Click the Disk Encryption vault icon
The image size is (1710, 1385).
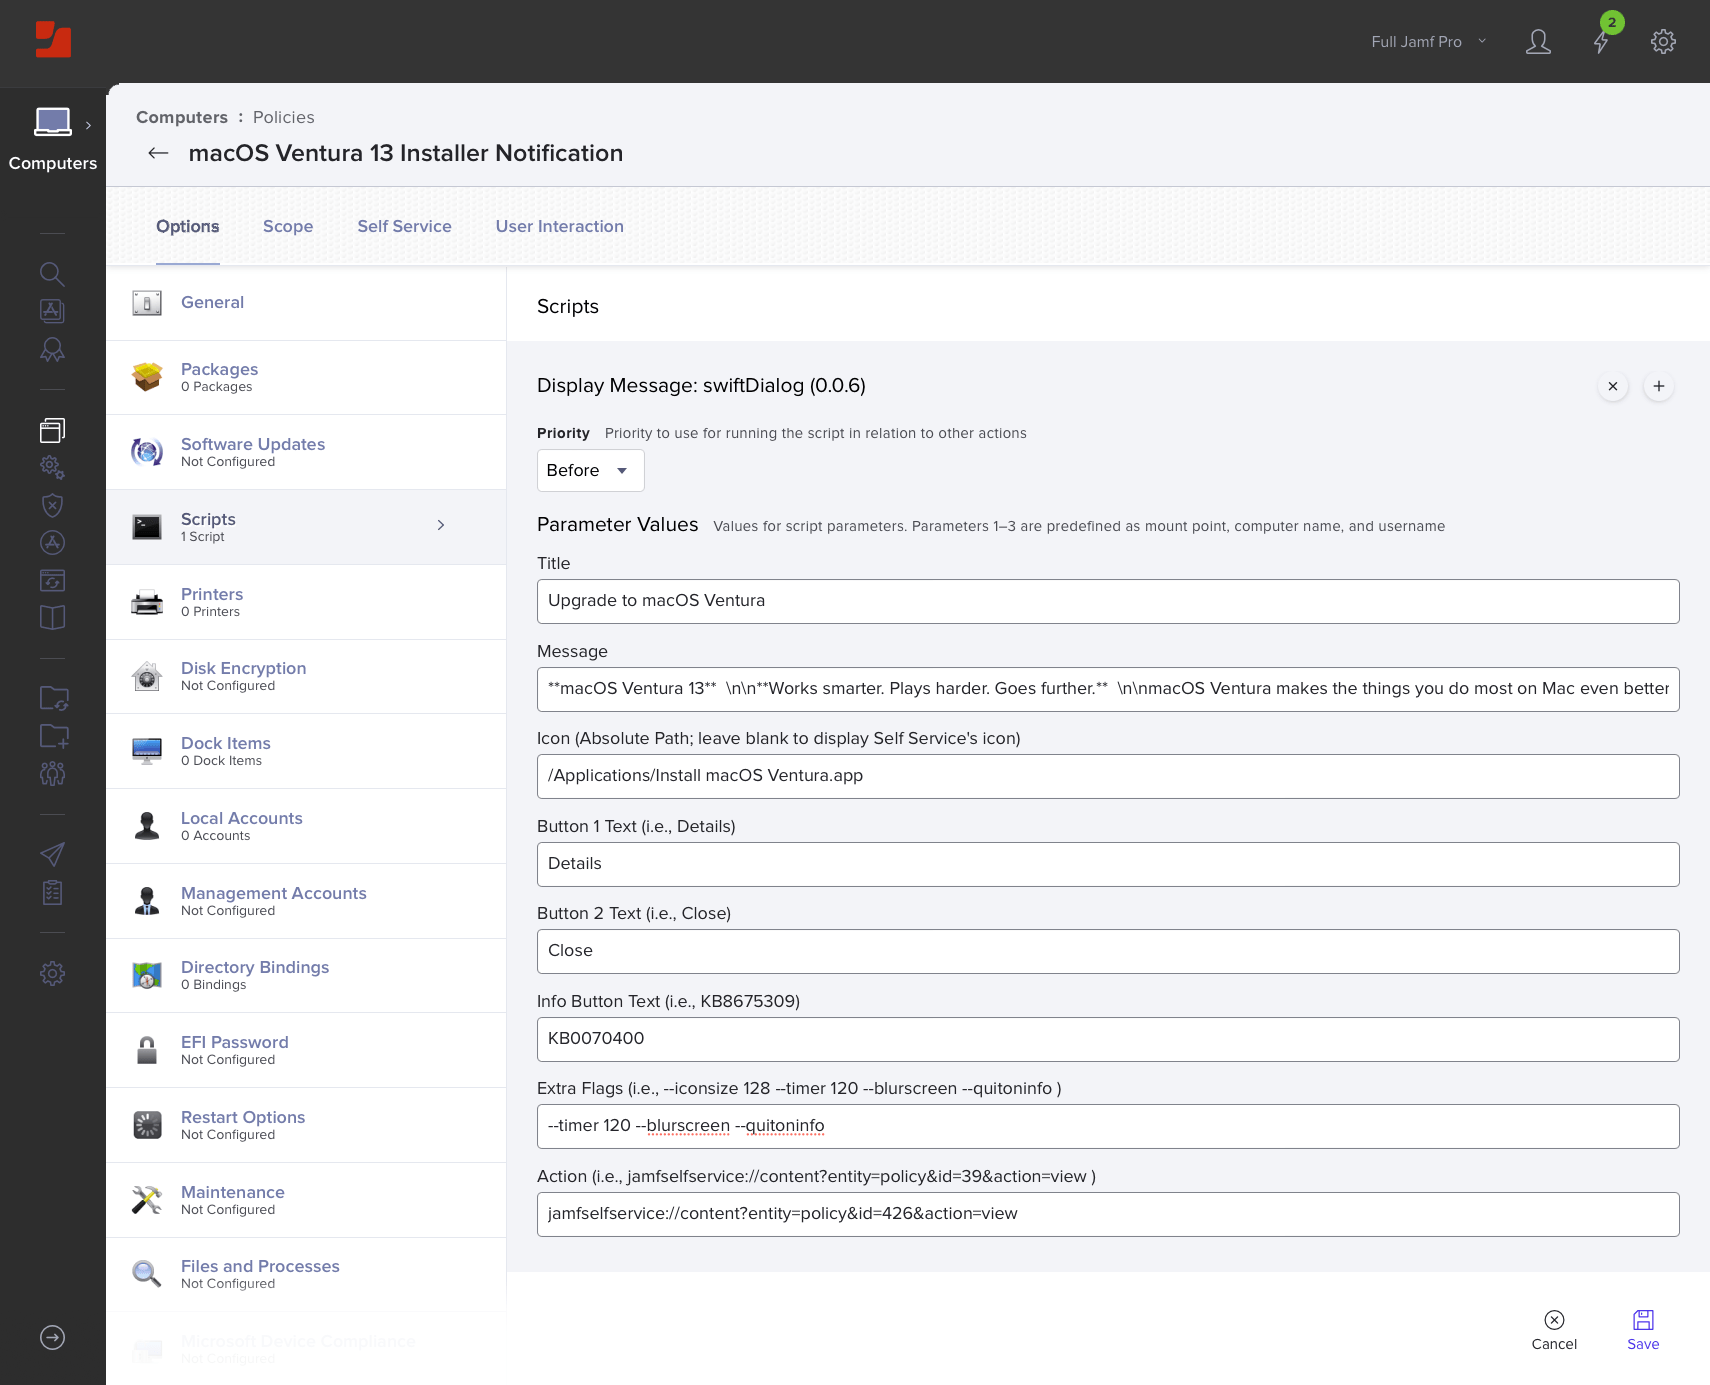(x=147, y=676)
